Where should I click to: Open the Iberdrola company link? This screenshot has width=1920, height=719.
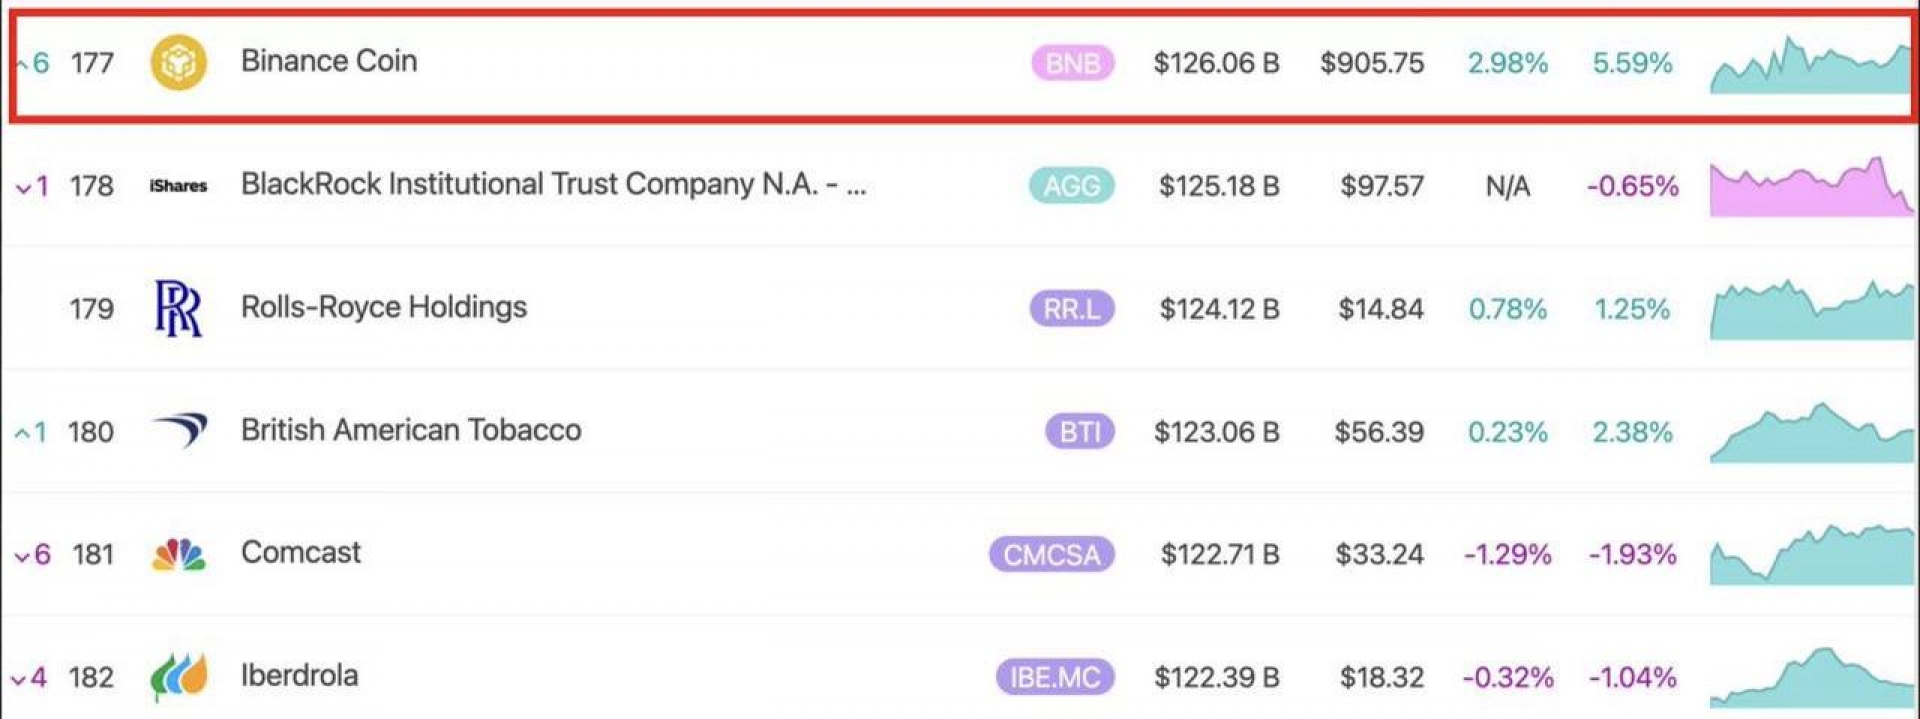[299, 676]
